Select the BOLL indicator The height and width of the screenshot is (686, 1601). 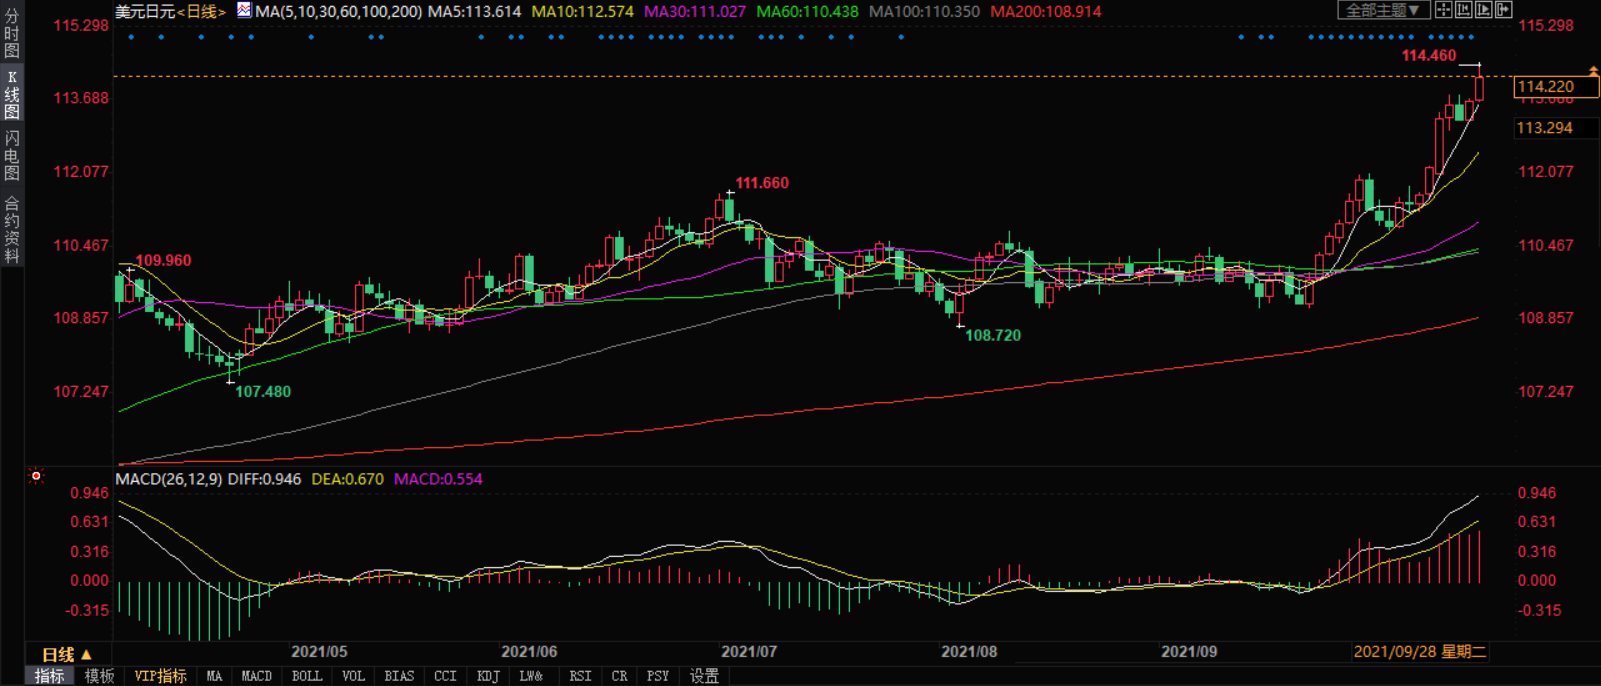(306, 676)
